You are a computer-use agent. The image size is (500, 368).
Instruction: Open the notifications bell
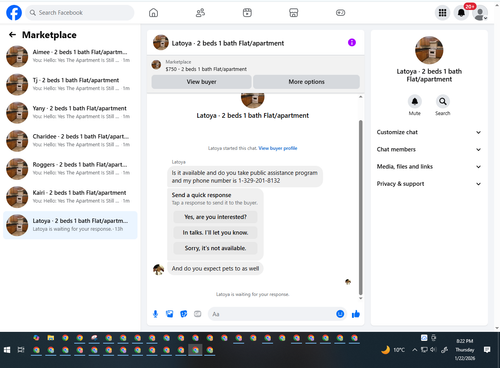click(461, 13)
